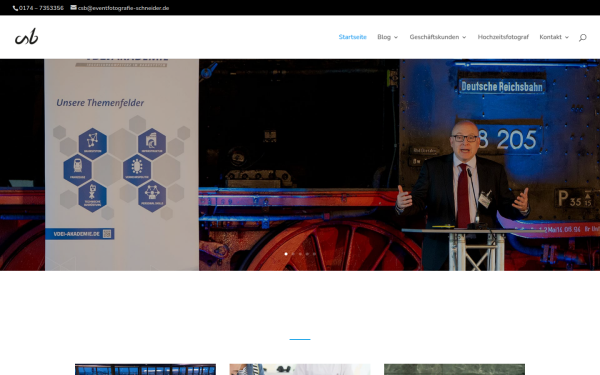Select the first slider dot
The width and height of the screenshot is (600, 375).
286,254
